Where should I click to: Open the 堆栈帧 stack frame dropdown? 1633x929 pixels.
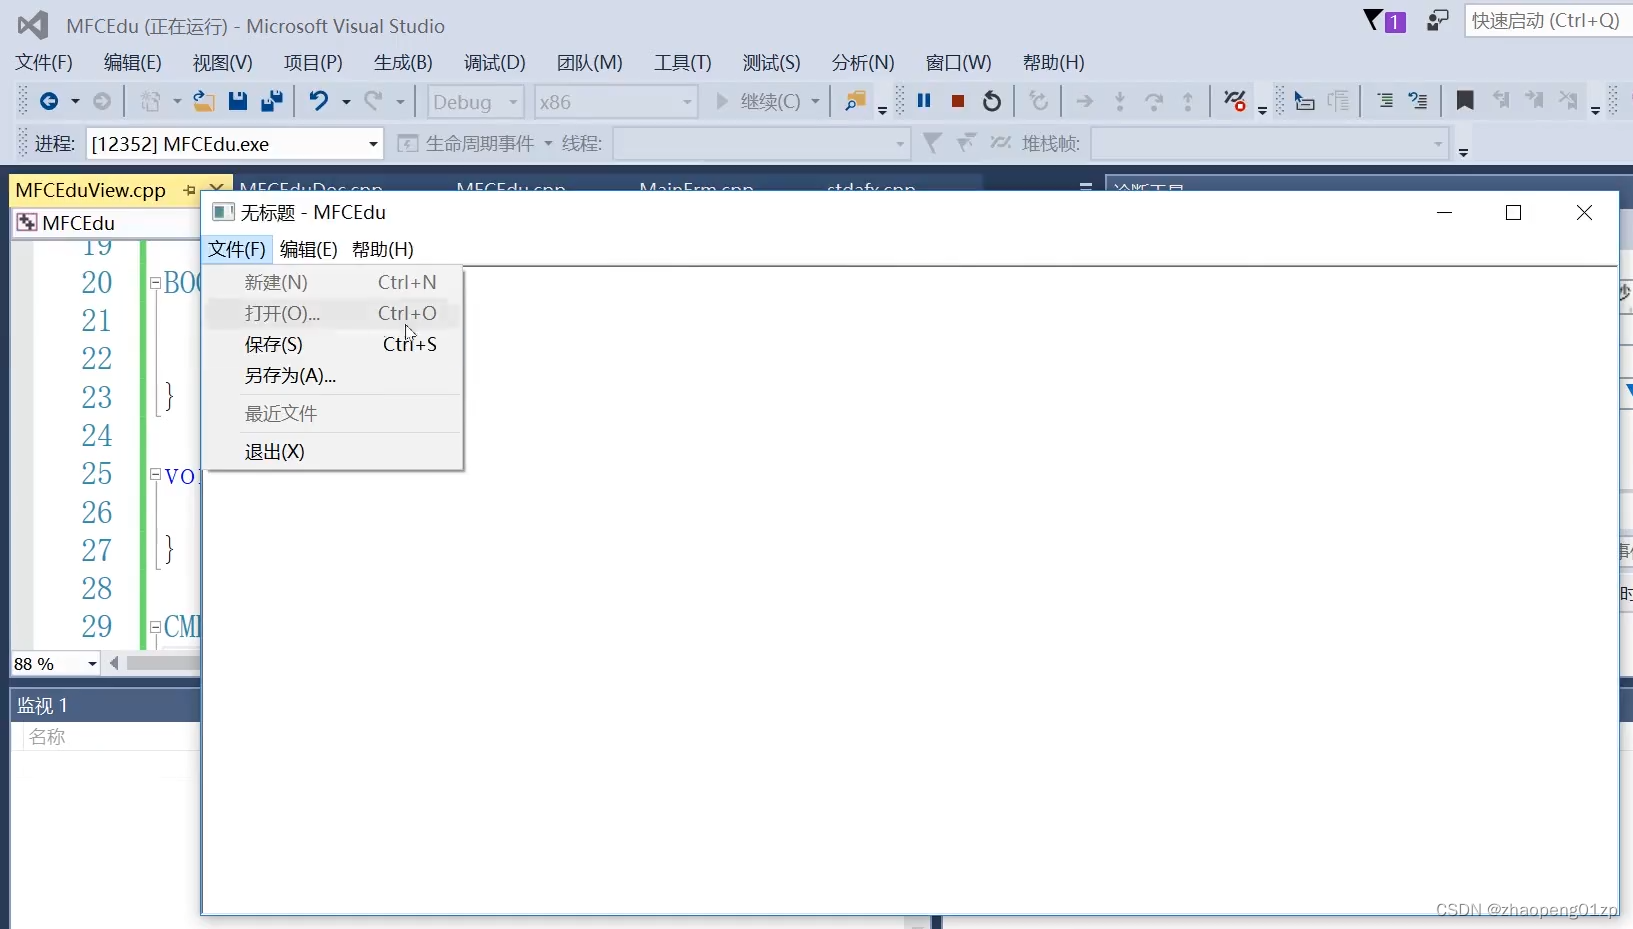pos(1269,144)
